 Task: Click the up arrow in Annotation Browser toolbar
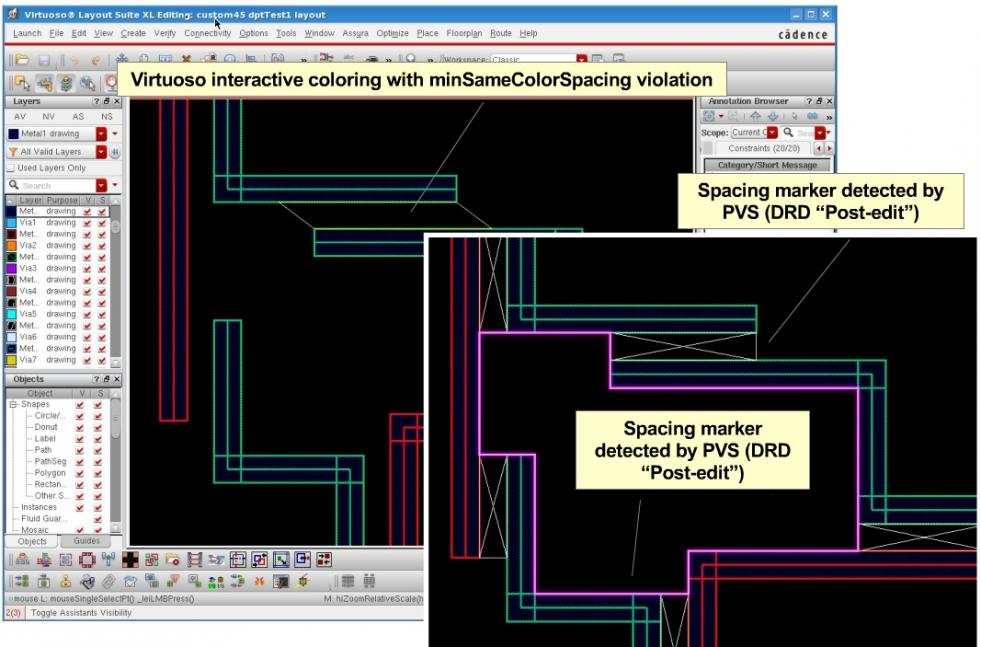pos(755,116)
